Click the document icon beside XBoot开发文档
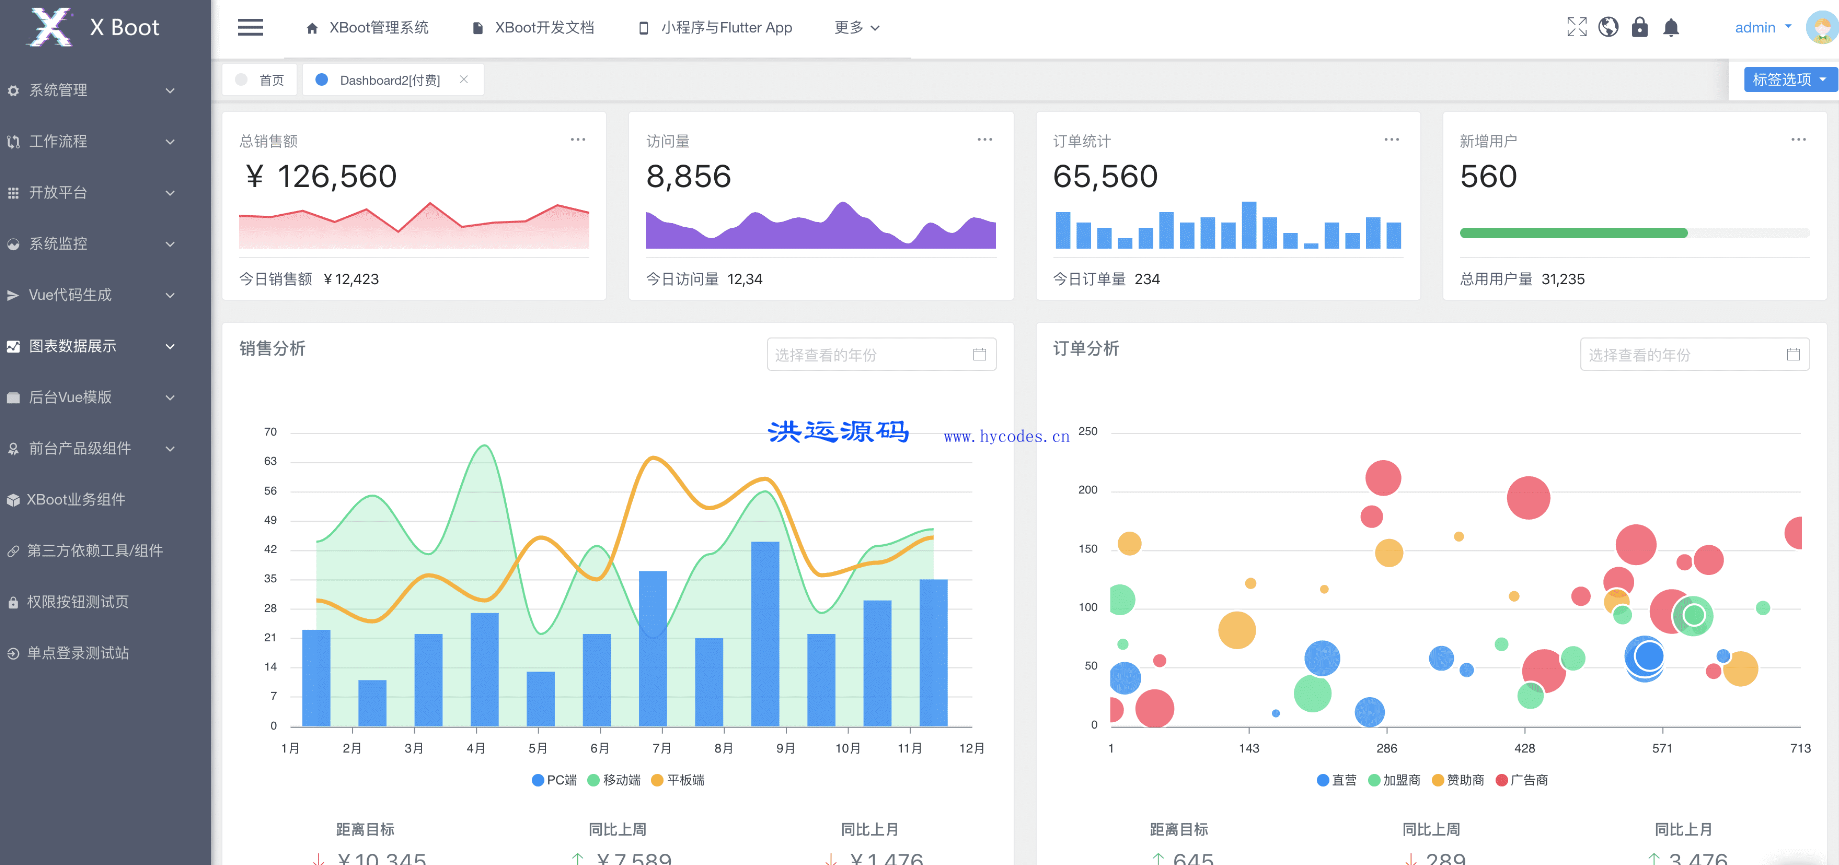 (478, 28)
